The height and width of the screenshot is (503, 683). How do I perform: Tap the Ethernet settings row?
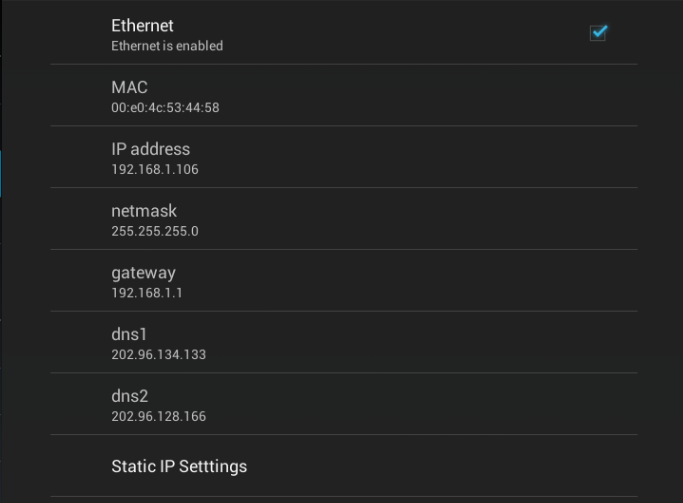coord(344,32)
